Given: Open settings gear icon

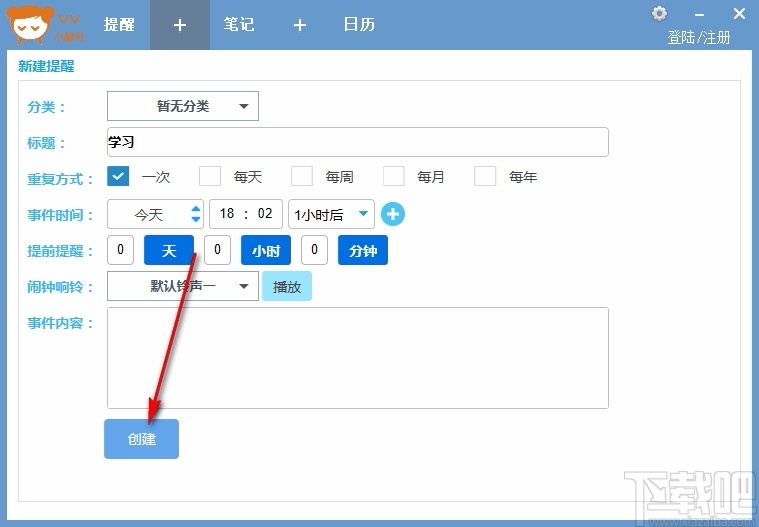Looking at the screenshot, I should pos(659,14).
